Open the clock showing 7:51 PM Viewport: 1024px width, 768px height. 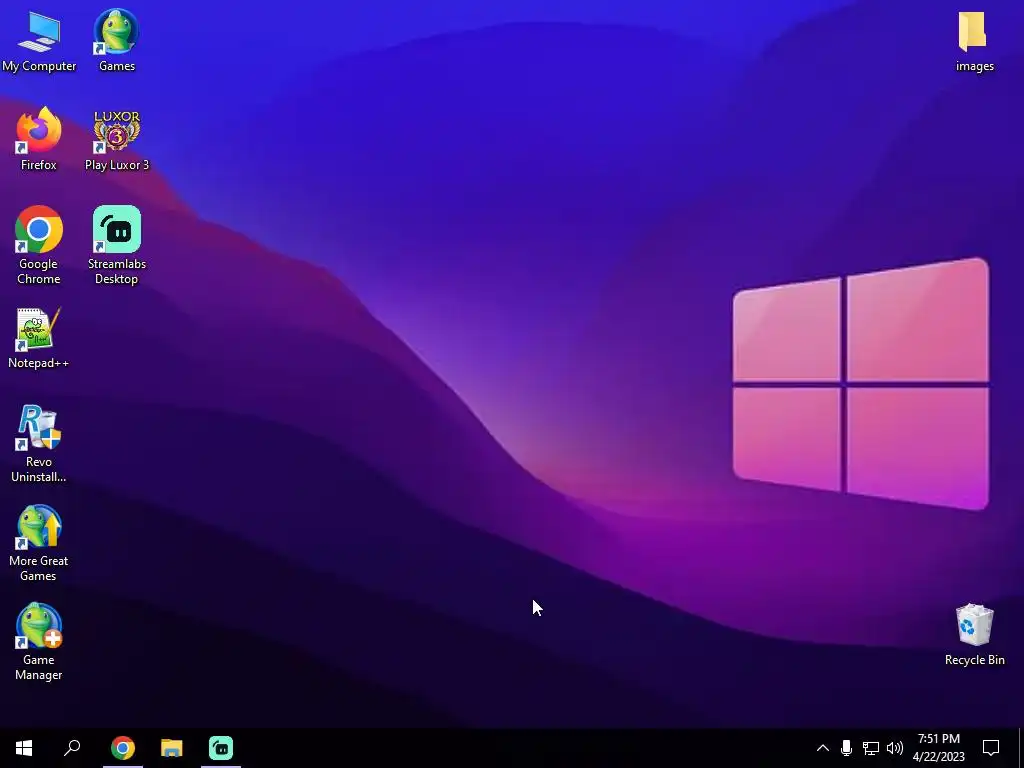tap(938, 748)
